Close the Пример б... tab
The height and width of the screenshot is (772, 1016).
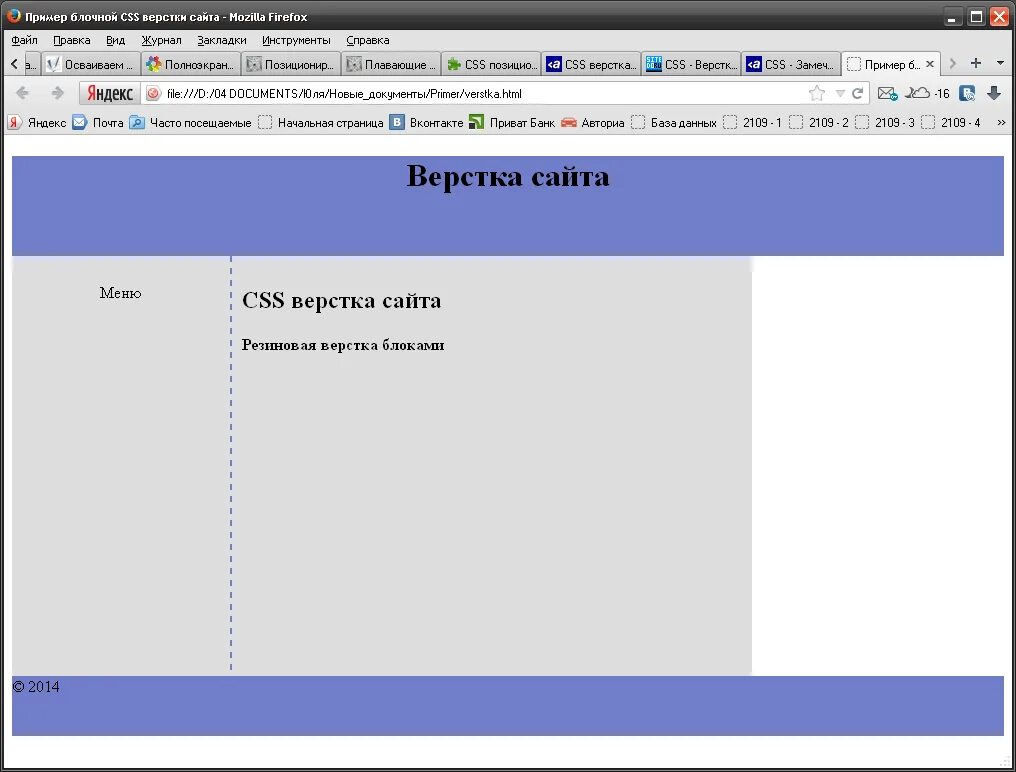[x=930, y=64]
